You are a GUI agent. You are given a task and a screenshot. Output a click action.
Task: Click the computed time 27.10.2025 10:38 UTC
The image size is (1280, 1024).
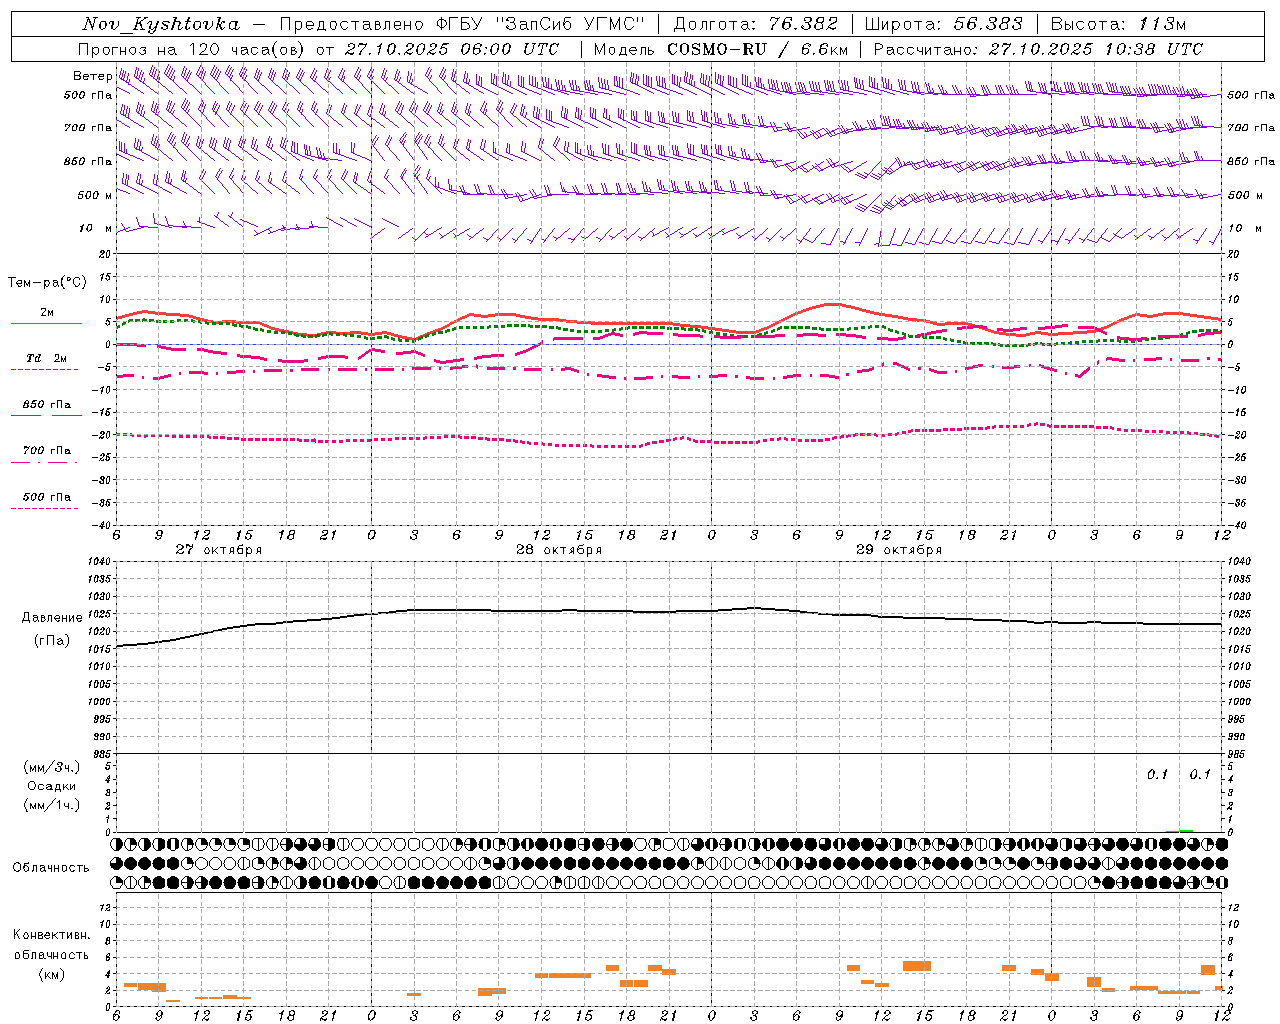pos(1096,49)
